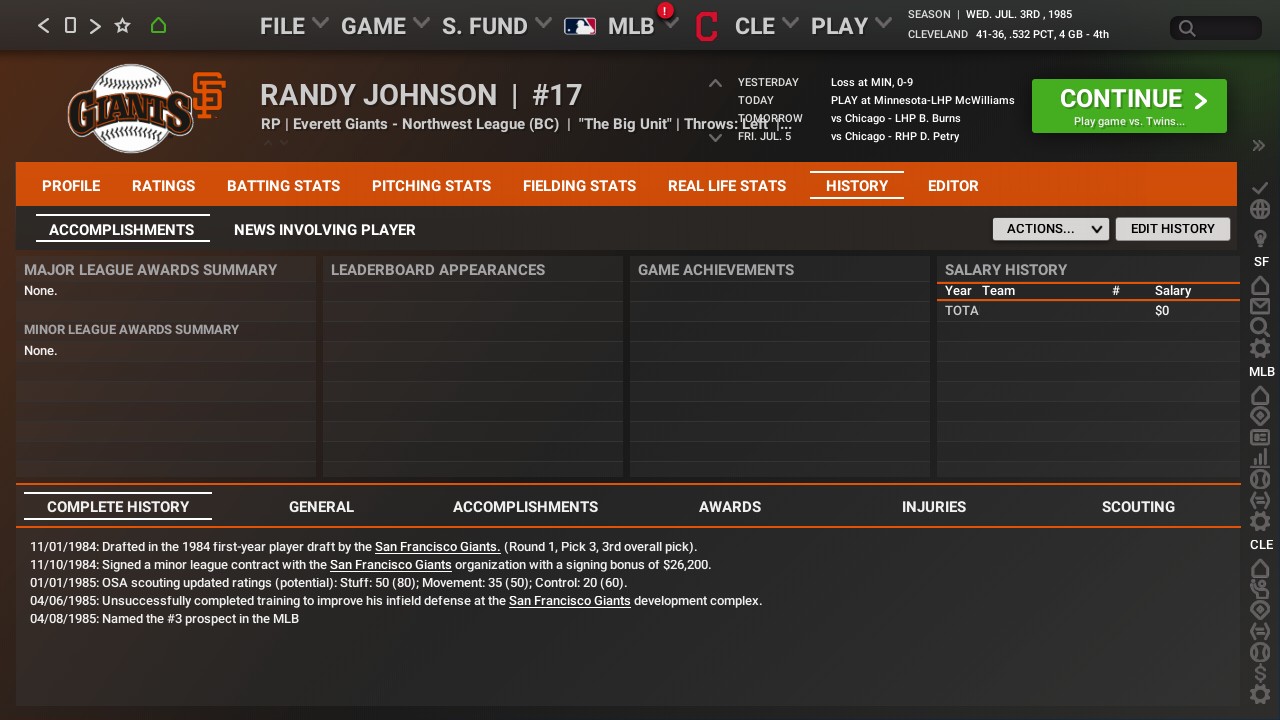Click the green home icon in top bar
The height and width of the screenshot is (720, 1280).
pyautogui.click(x=158, y=26)
